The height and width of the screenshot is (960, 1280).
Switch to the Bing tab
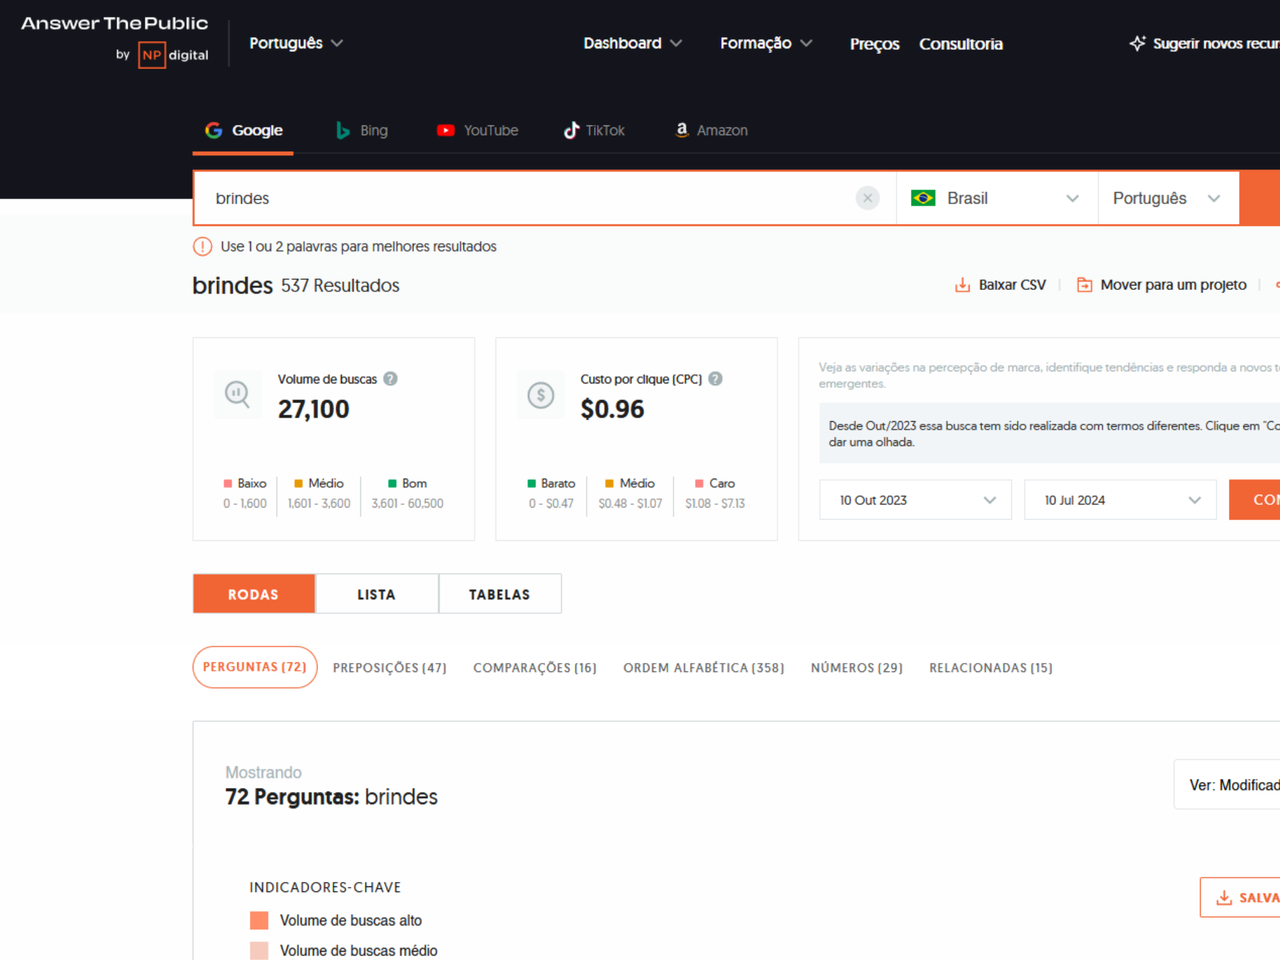362,130
